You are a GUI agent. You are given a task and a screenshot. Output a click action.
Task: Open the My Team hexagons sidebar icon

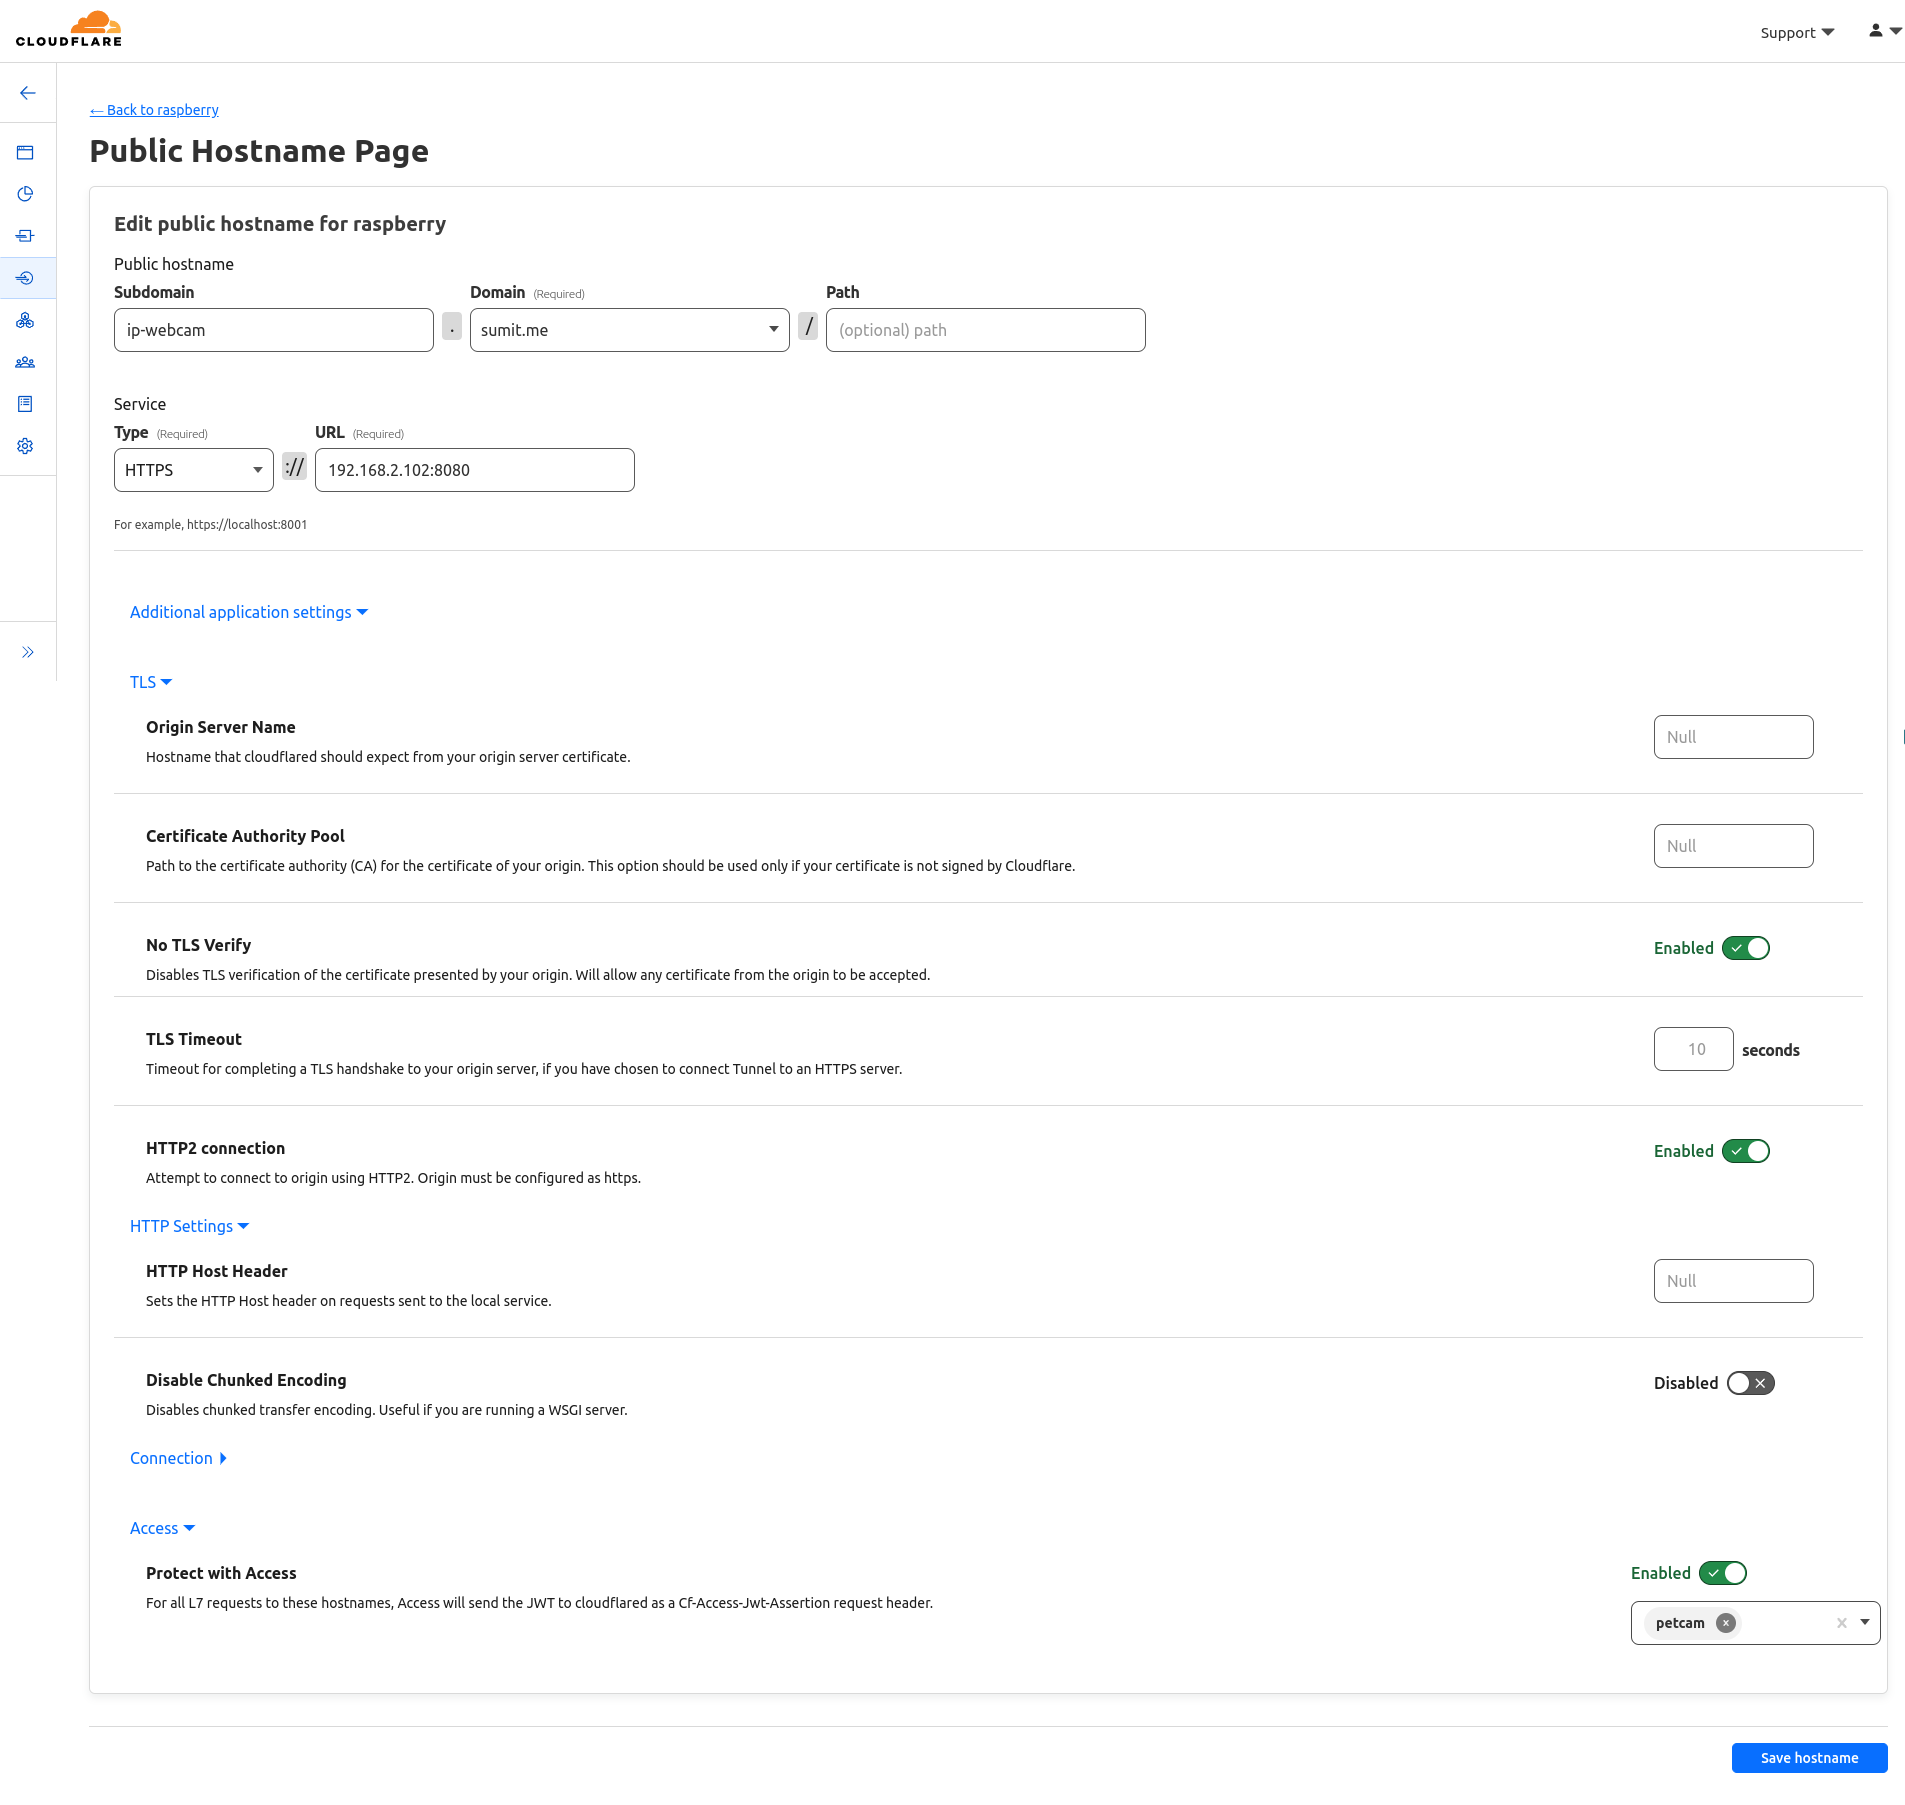tap(25, 320)
